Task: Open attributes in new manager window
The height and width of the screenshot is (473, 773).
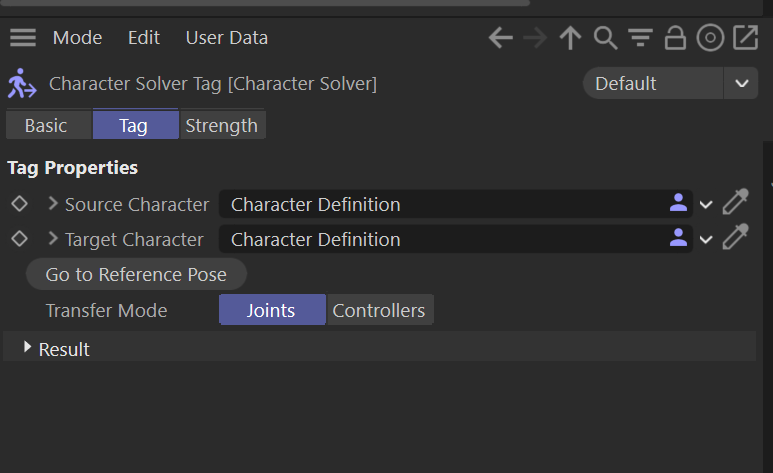Action: point(745,38)
